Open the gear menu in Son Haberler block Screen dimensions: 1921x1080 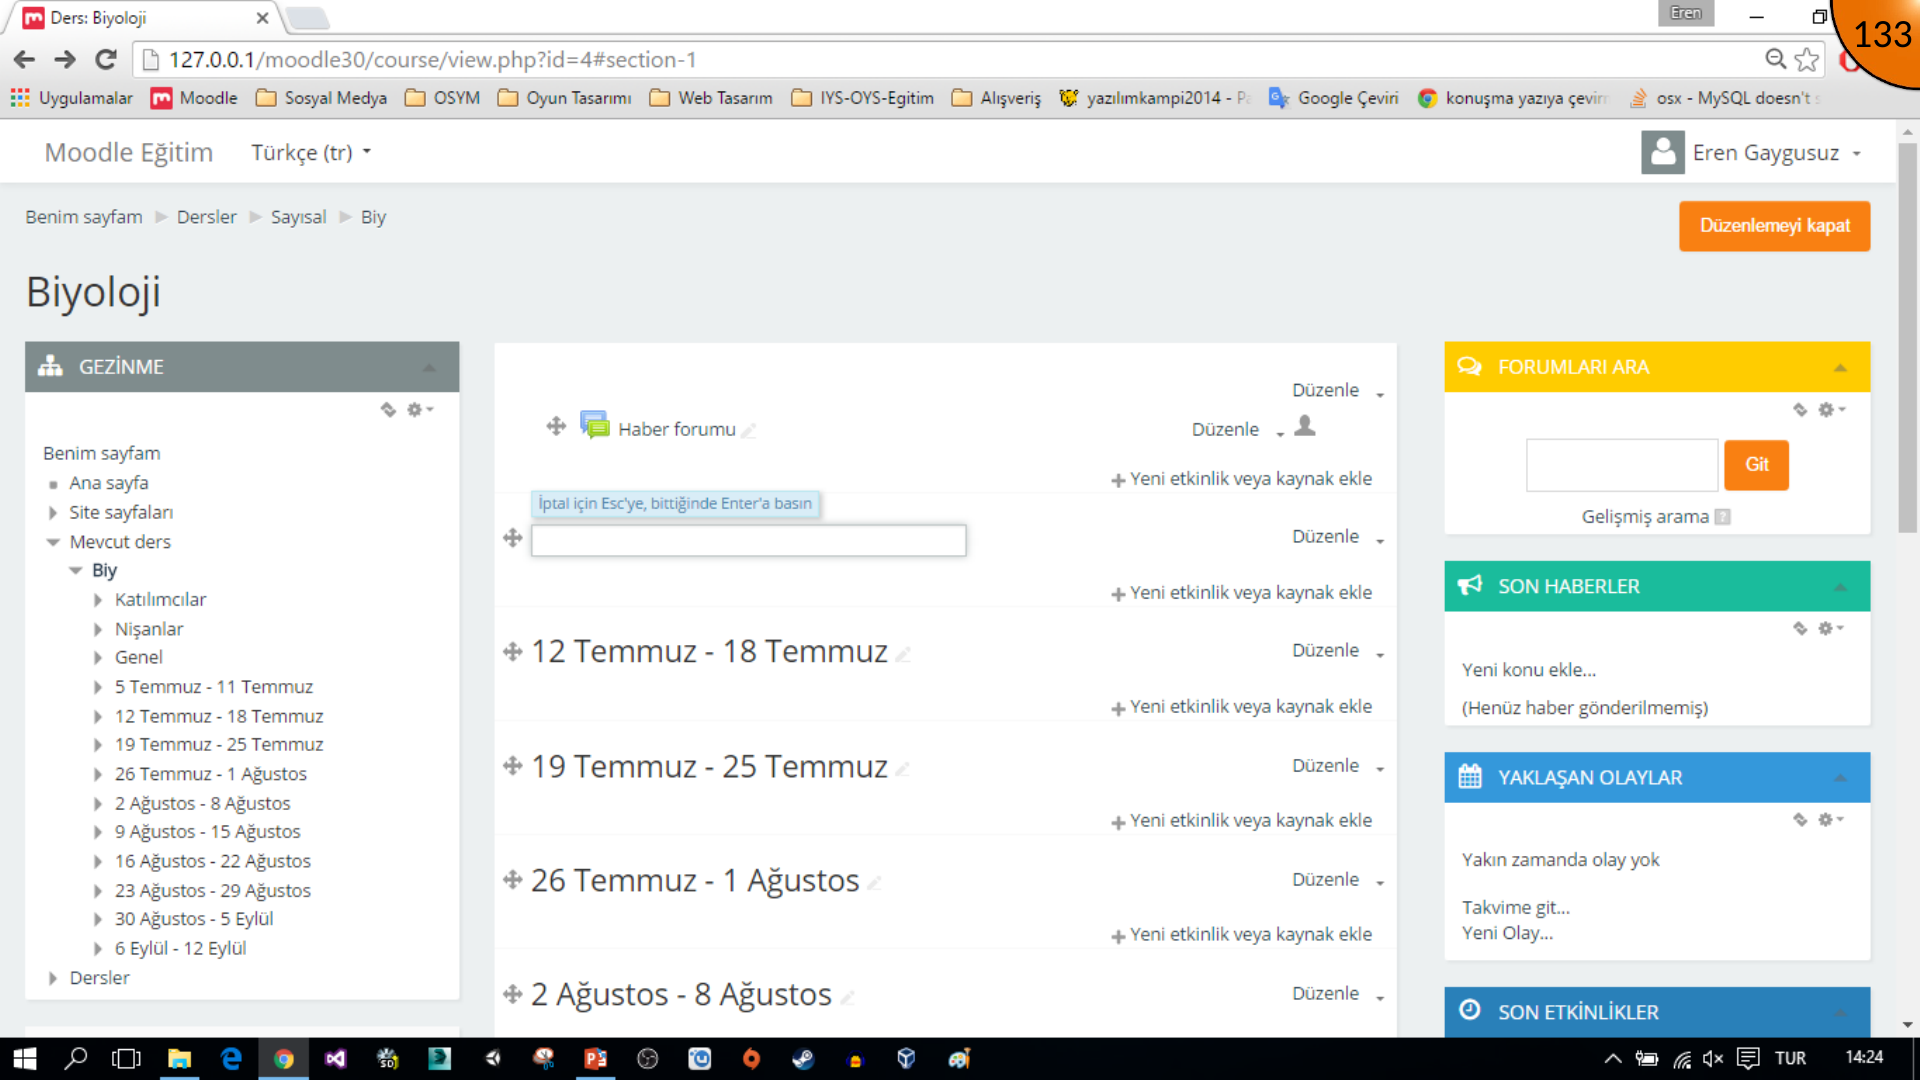tap(1831, 628)
